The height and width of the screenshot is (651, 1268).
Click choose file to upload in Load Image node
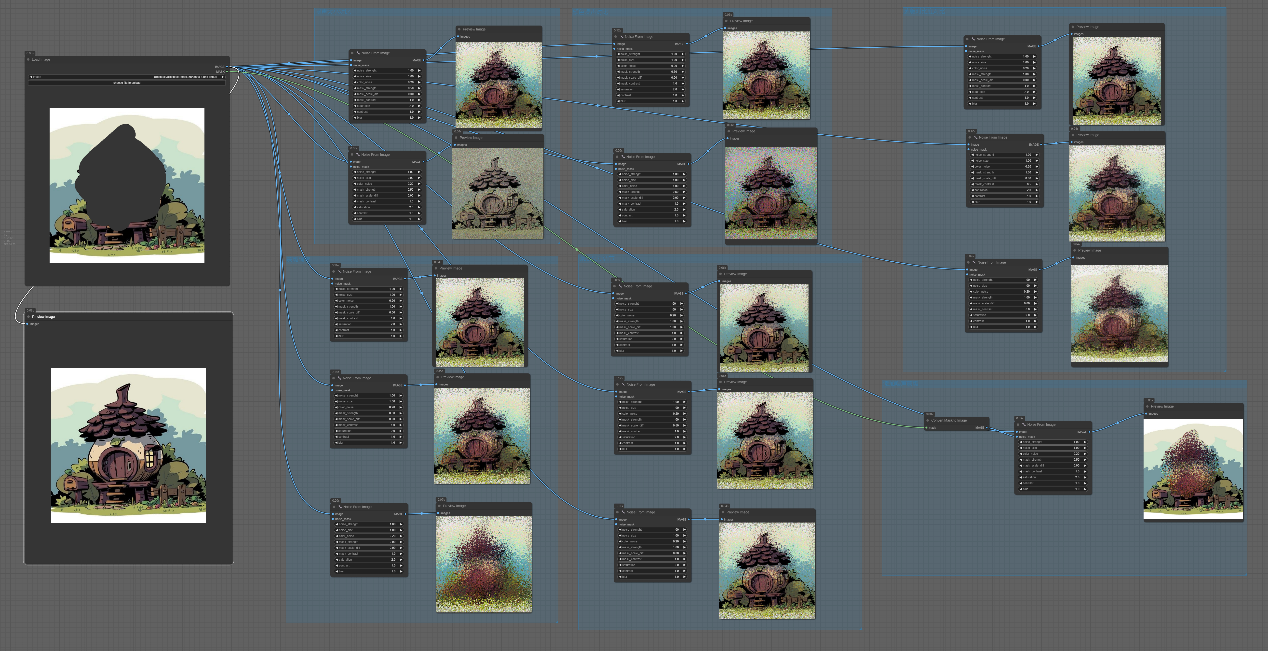[126, 84]
